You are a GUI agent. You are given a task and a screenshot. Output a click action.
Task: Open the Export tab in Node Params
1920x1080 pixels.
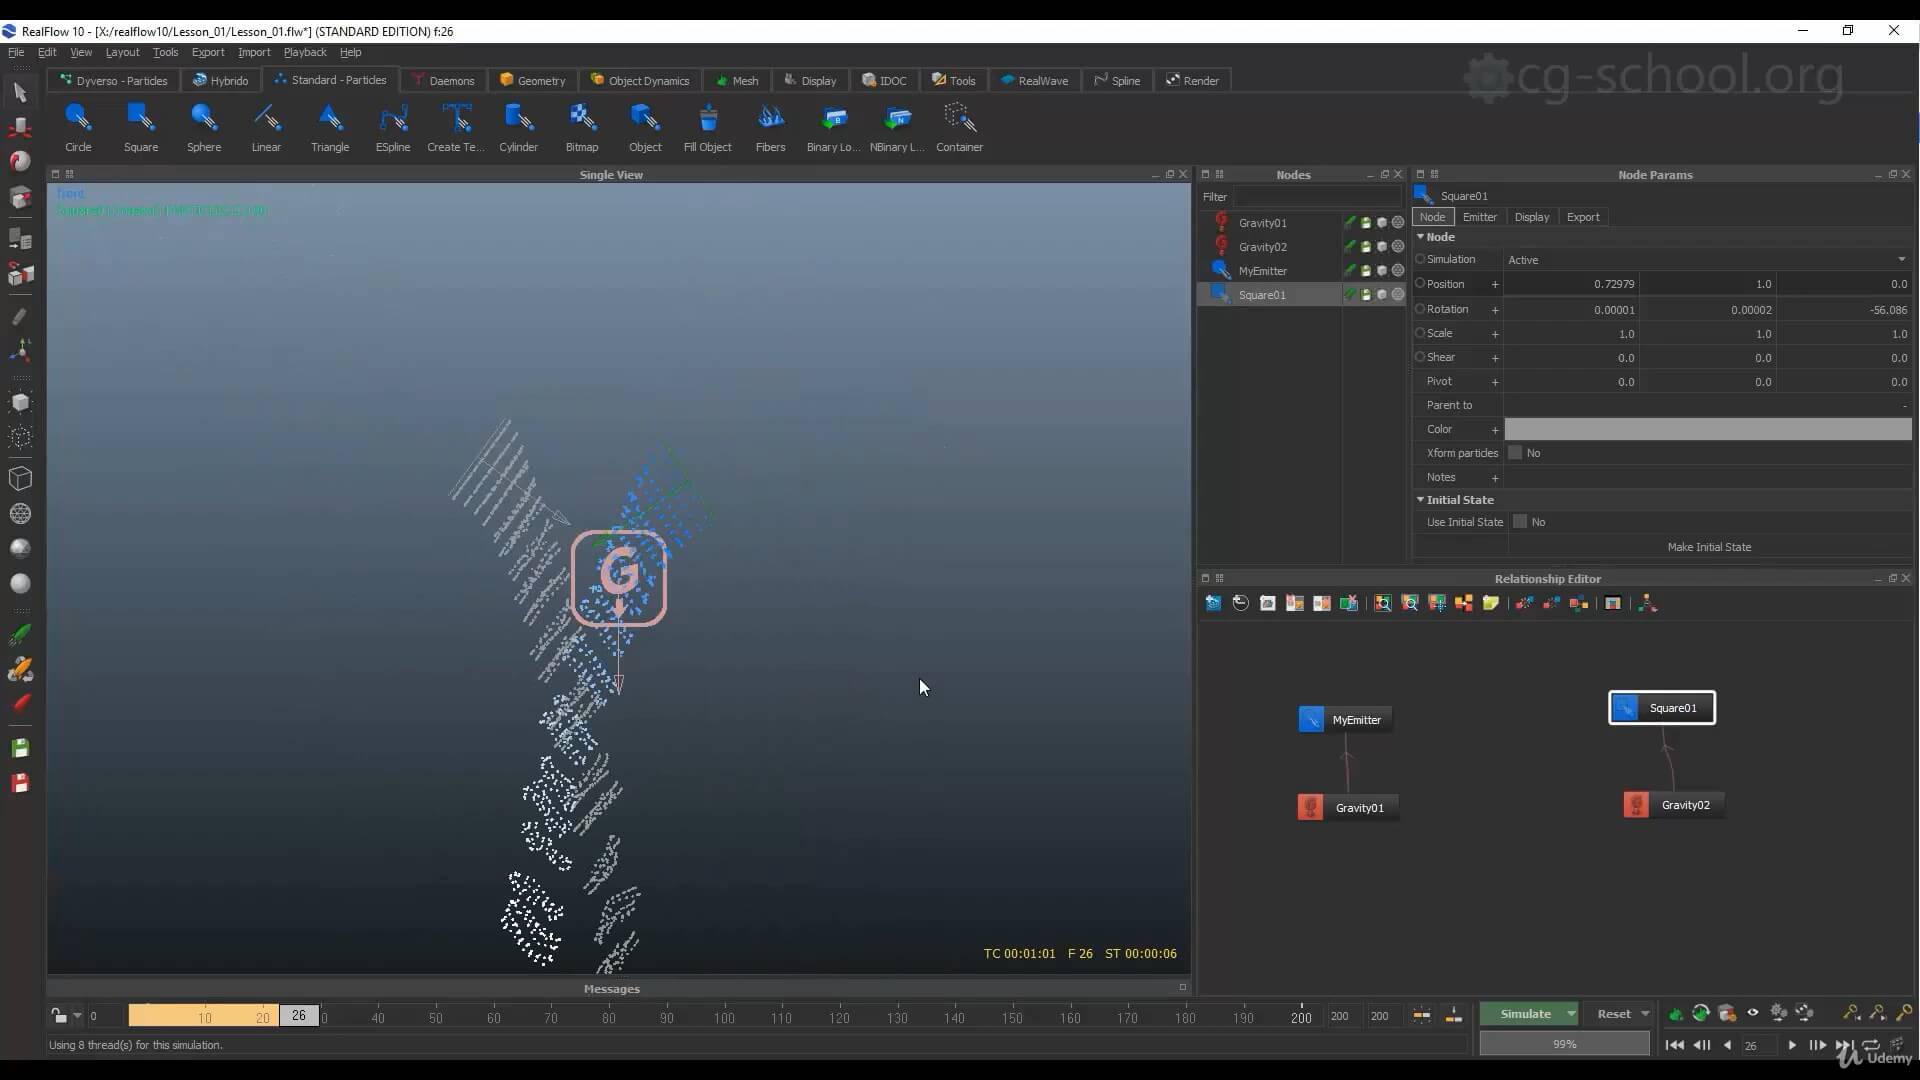click(x=1583, y=217)
